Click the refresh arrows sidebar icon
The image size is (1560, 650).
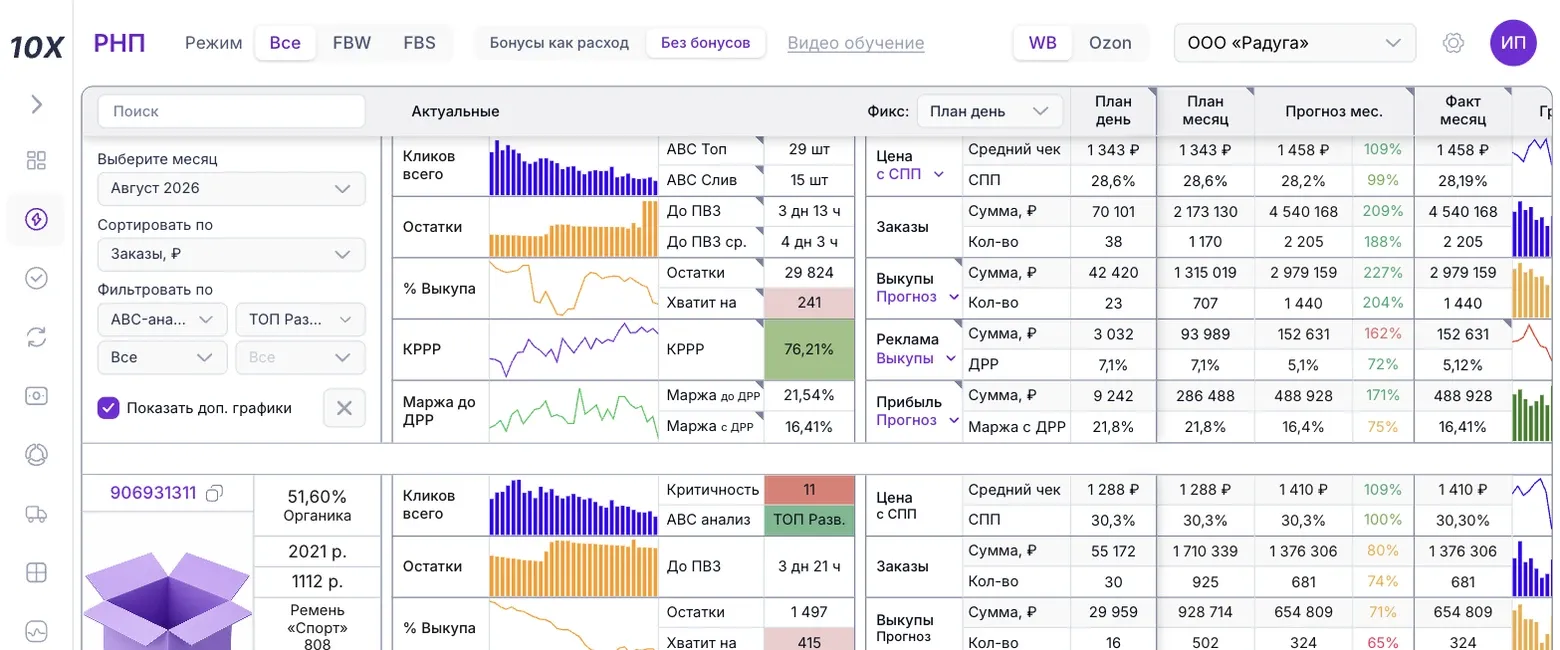[x=36, y=337]
